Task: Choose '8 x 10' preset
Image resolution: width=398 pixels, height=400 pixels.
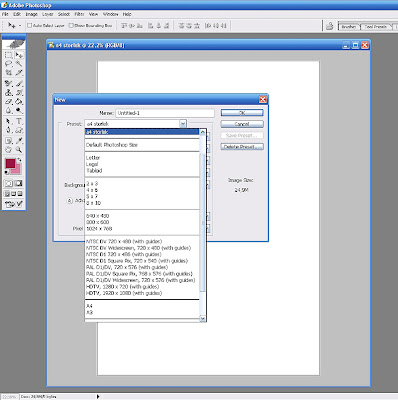Action: [x=142, y=203]
